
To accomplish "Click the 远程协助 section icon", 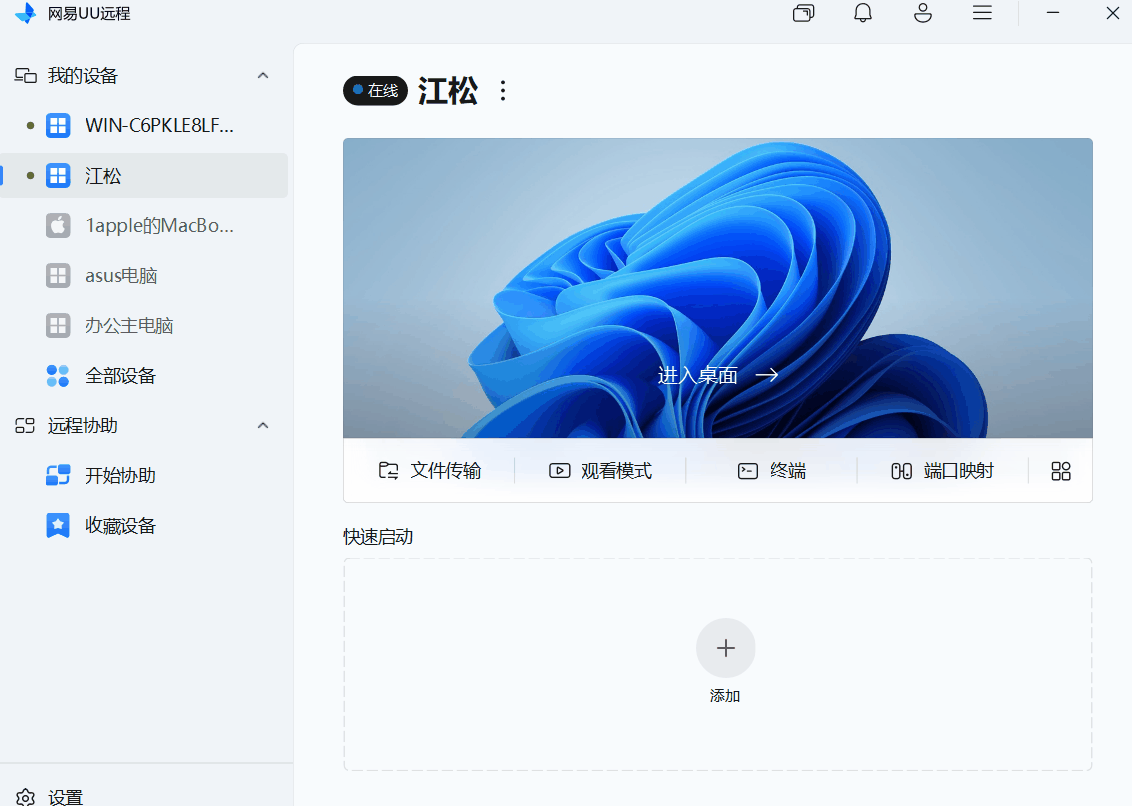I will pyautogui.click(x=25, y=425).
